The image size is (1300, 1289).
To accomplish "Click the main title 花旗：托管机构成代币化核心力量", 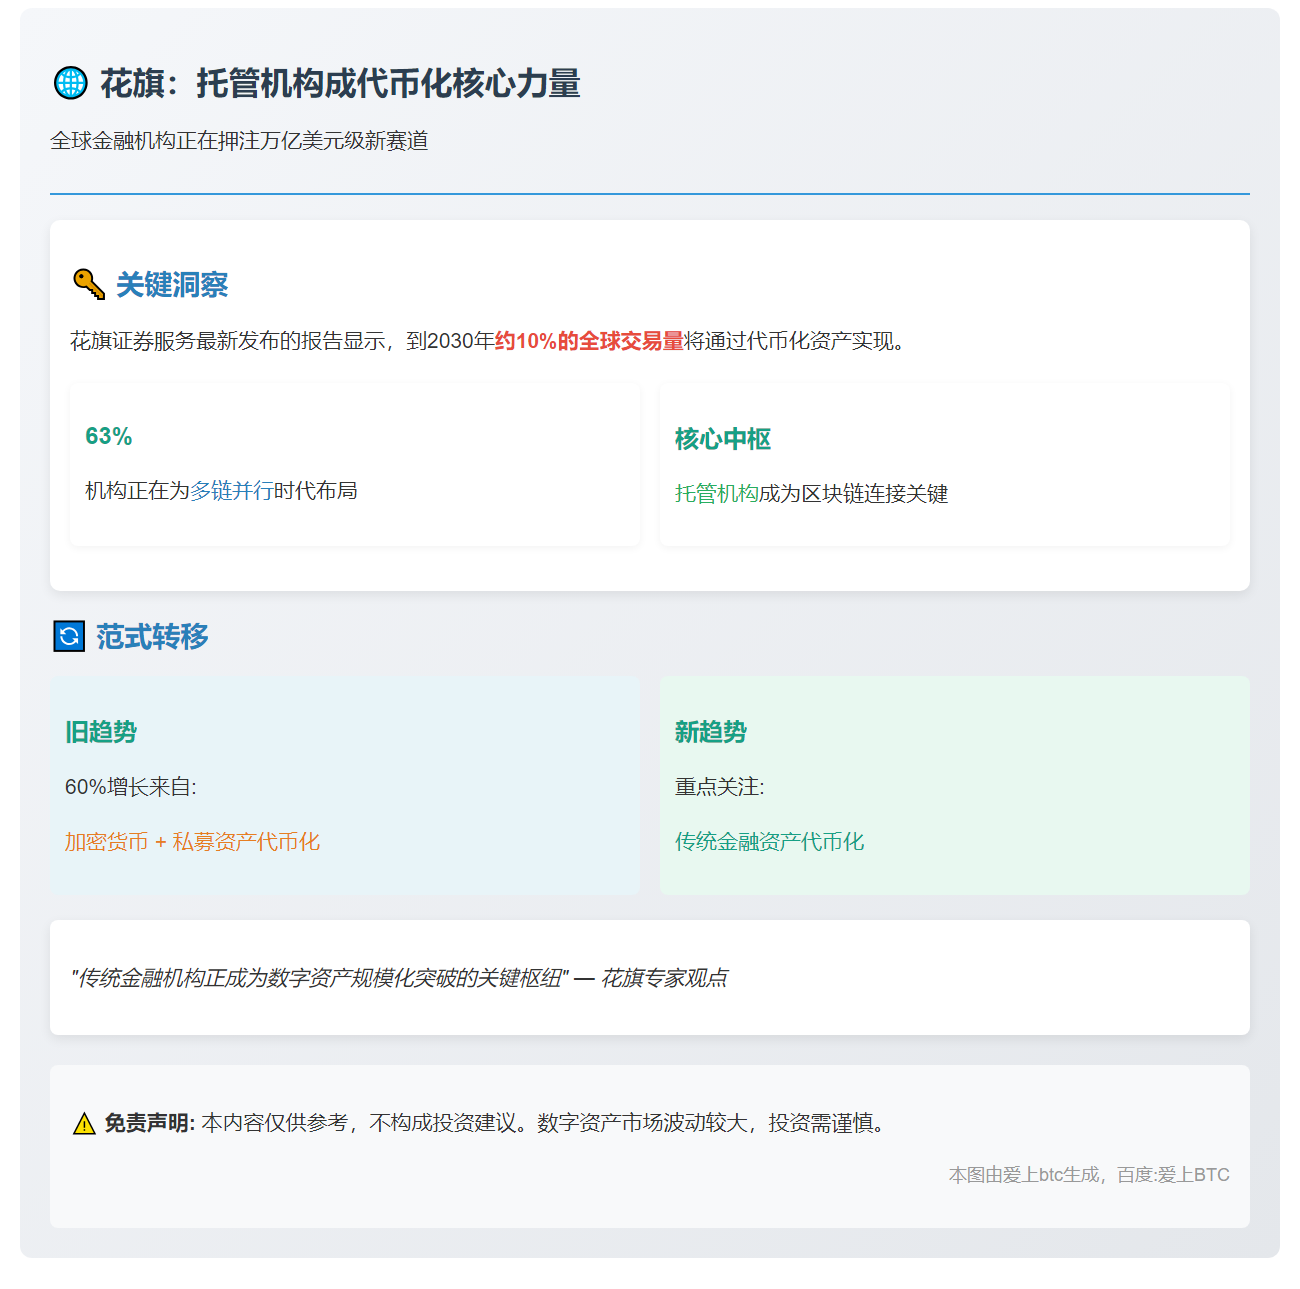I will [x=338, y=85].
